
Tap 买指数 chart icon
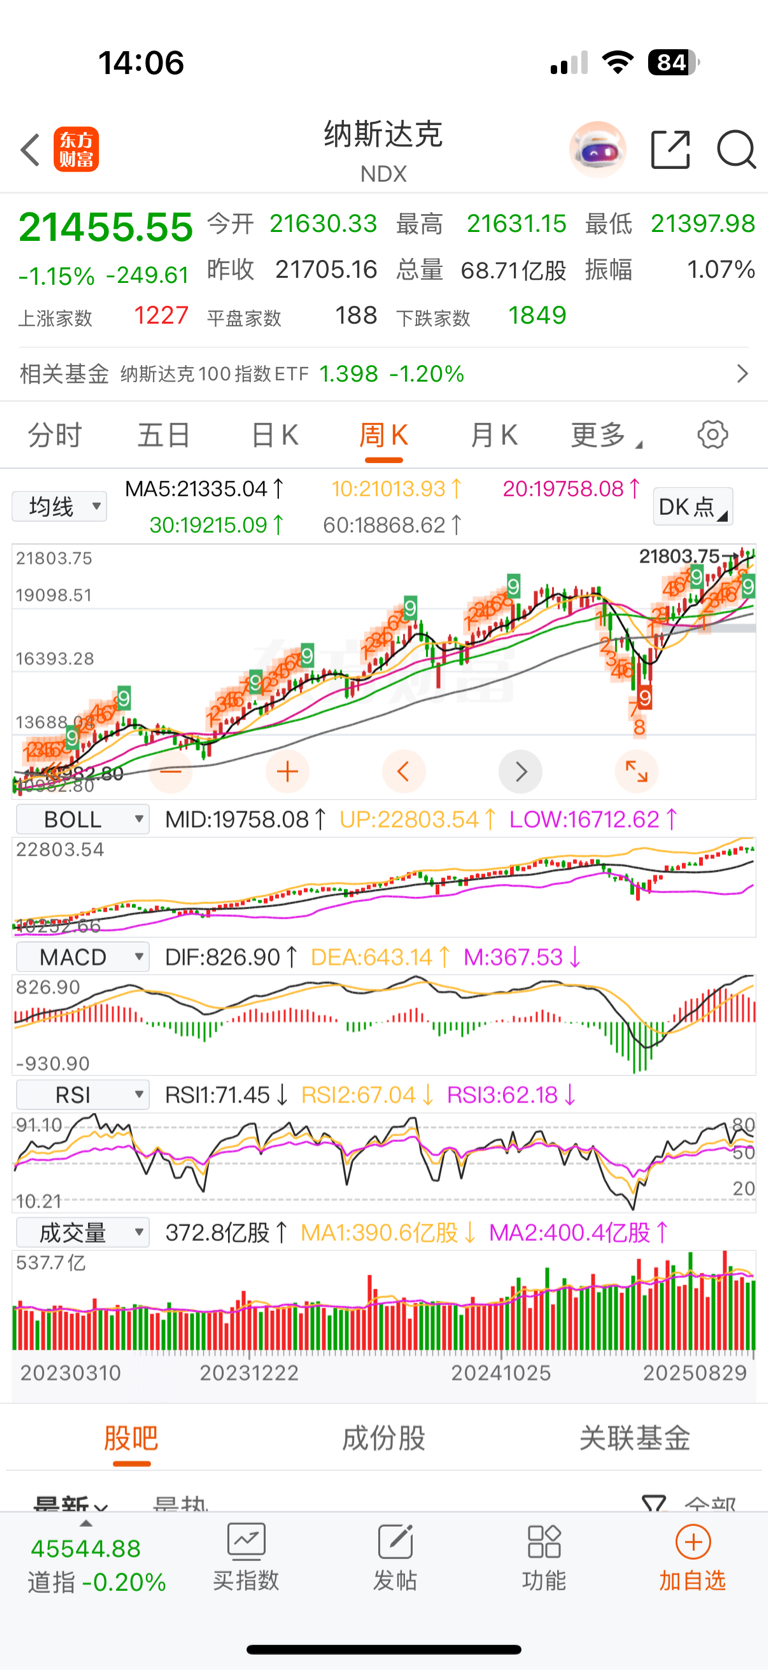[x=246, y=1541]
